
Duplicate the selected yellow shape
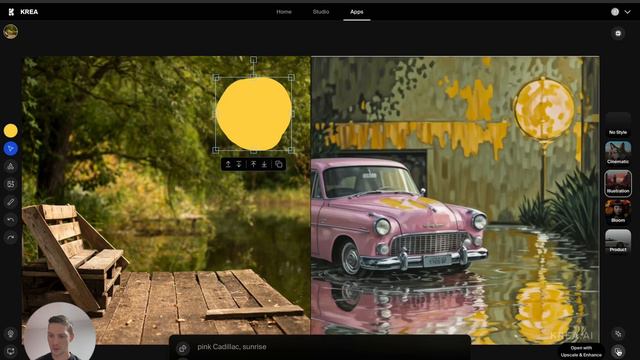(x=279, y=164)
